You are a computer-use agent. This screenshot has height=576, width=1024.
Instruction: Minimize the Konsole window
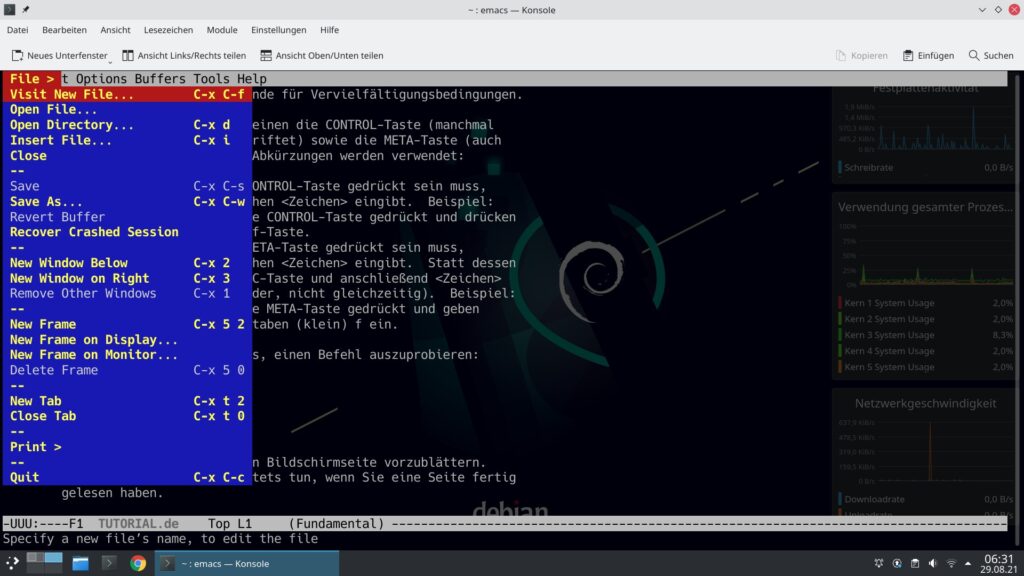click(x=982, y=10)
